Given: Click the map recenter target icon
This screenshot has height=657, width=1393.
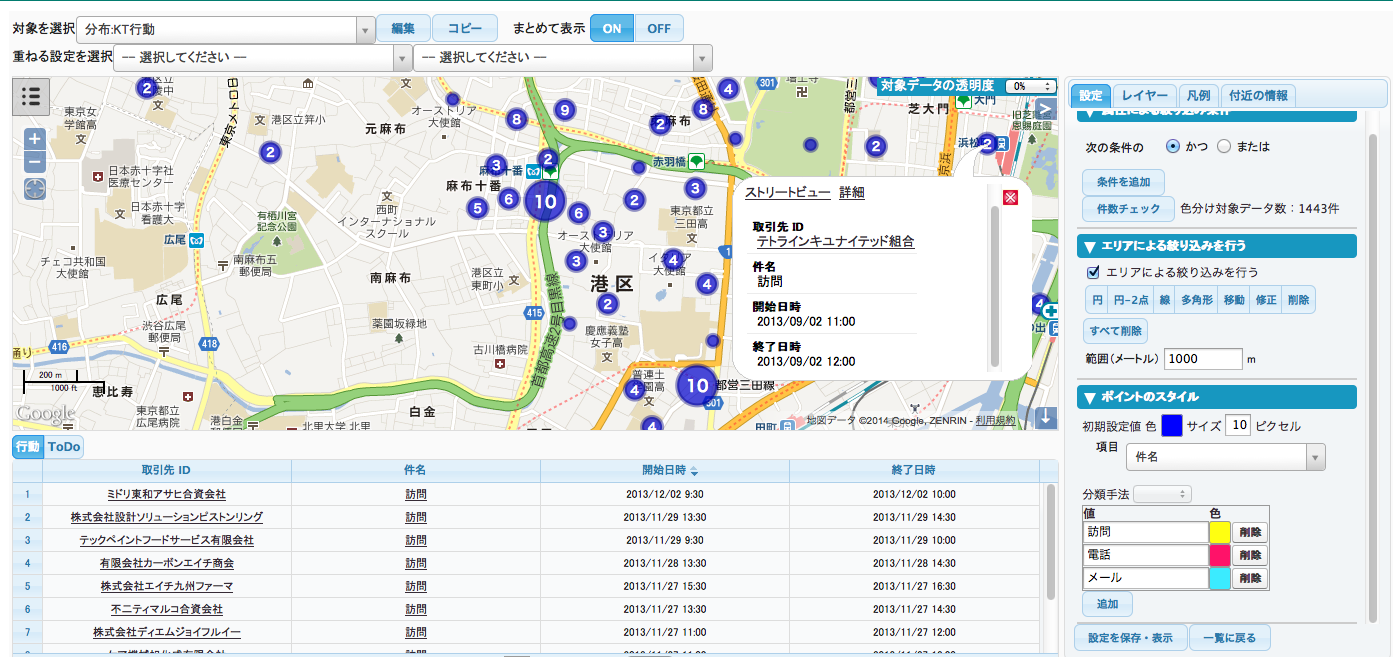Looking at the screenshot, I should [35, 187].
